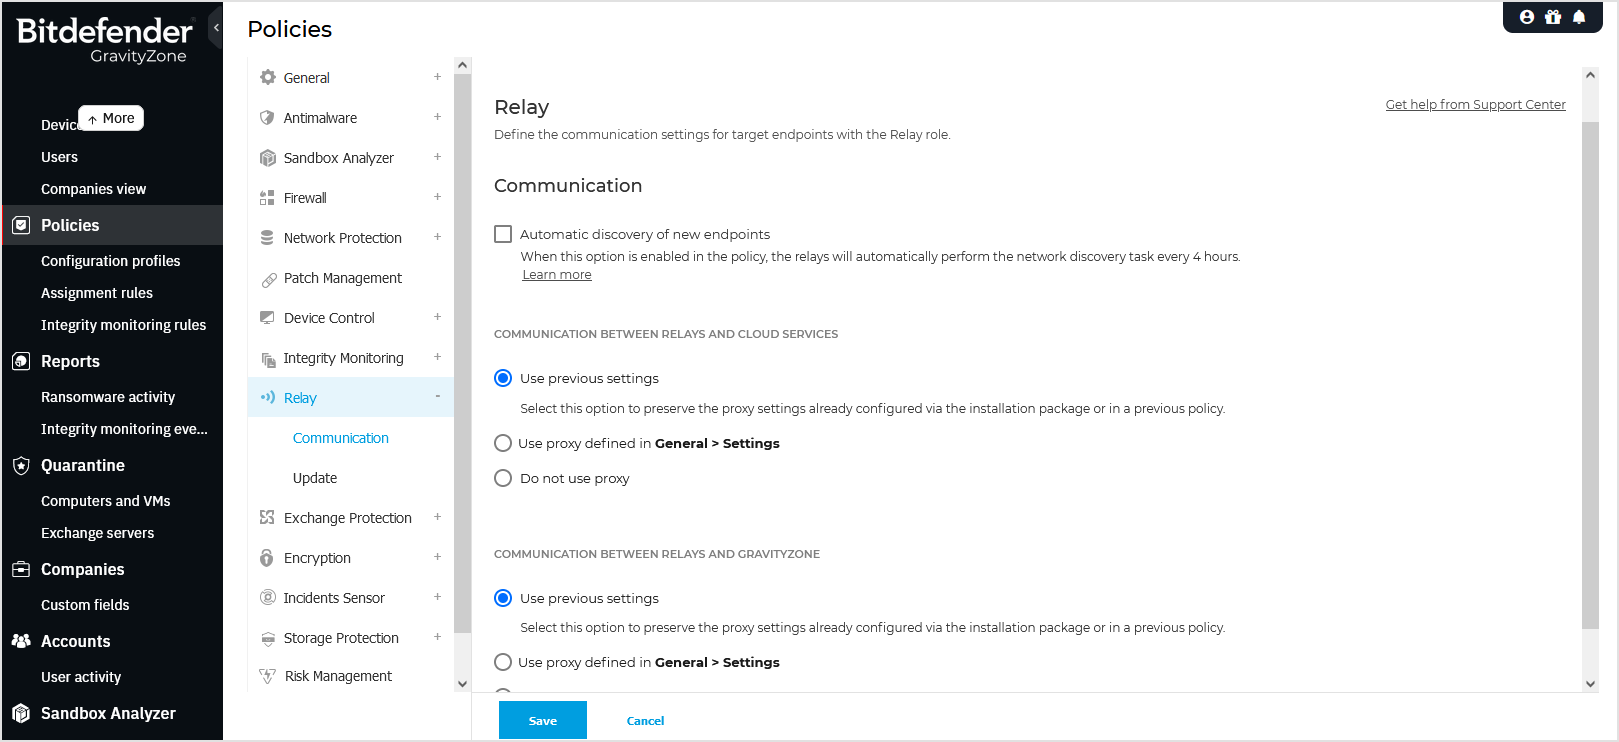Open User activity under Accounts
Viewport: 1619px width, 742px height.
[x=81, y=677]
